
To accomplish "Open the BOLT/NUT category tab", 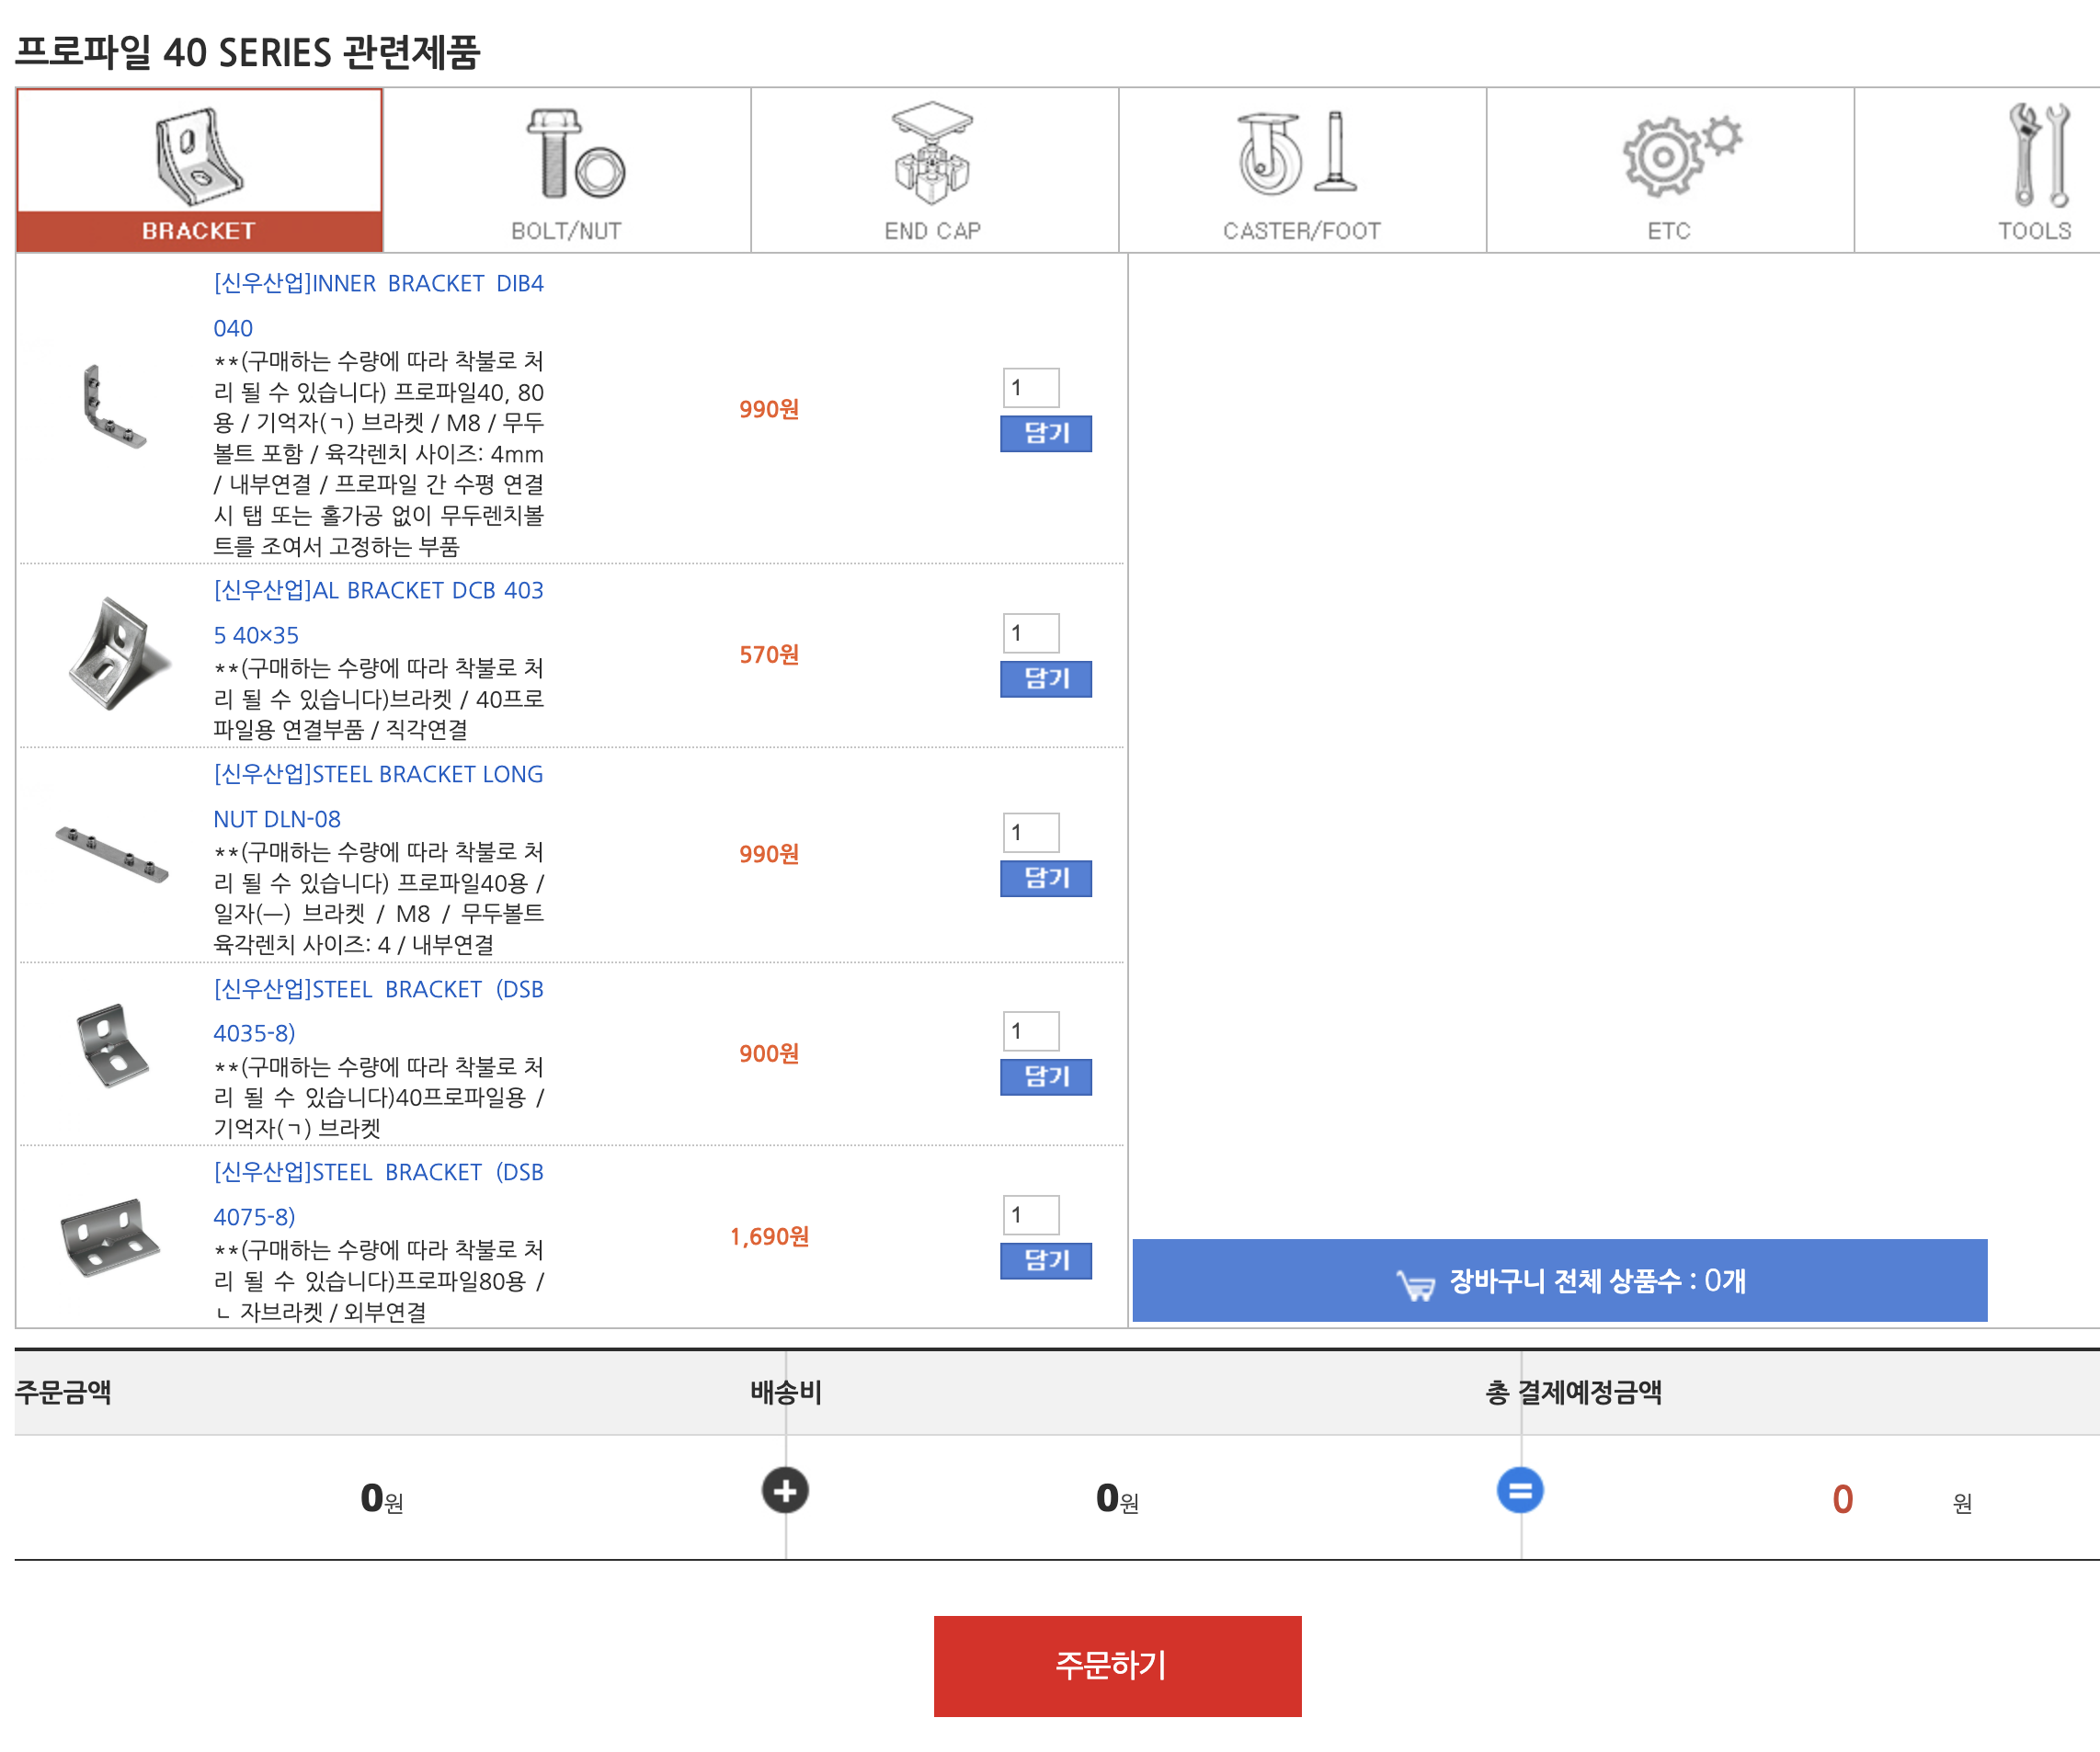I will [x=566, y=170].
